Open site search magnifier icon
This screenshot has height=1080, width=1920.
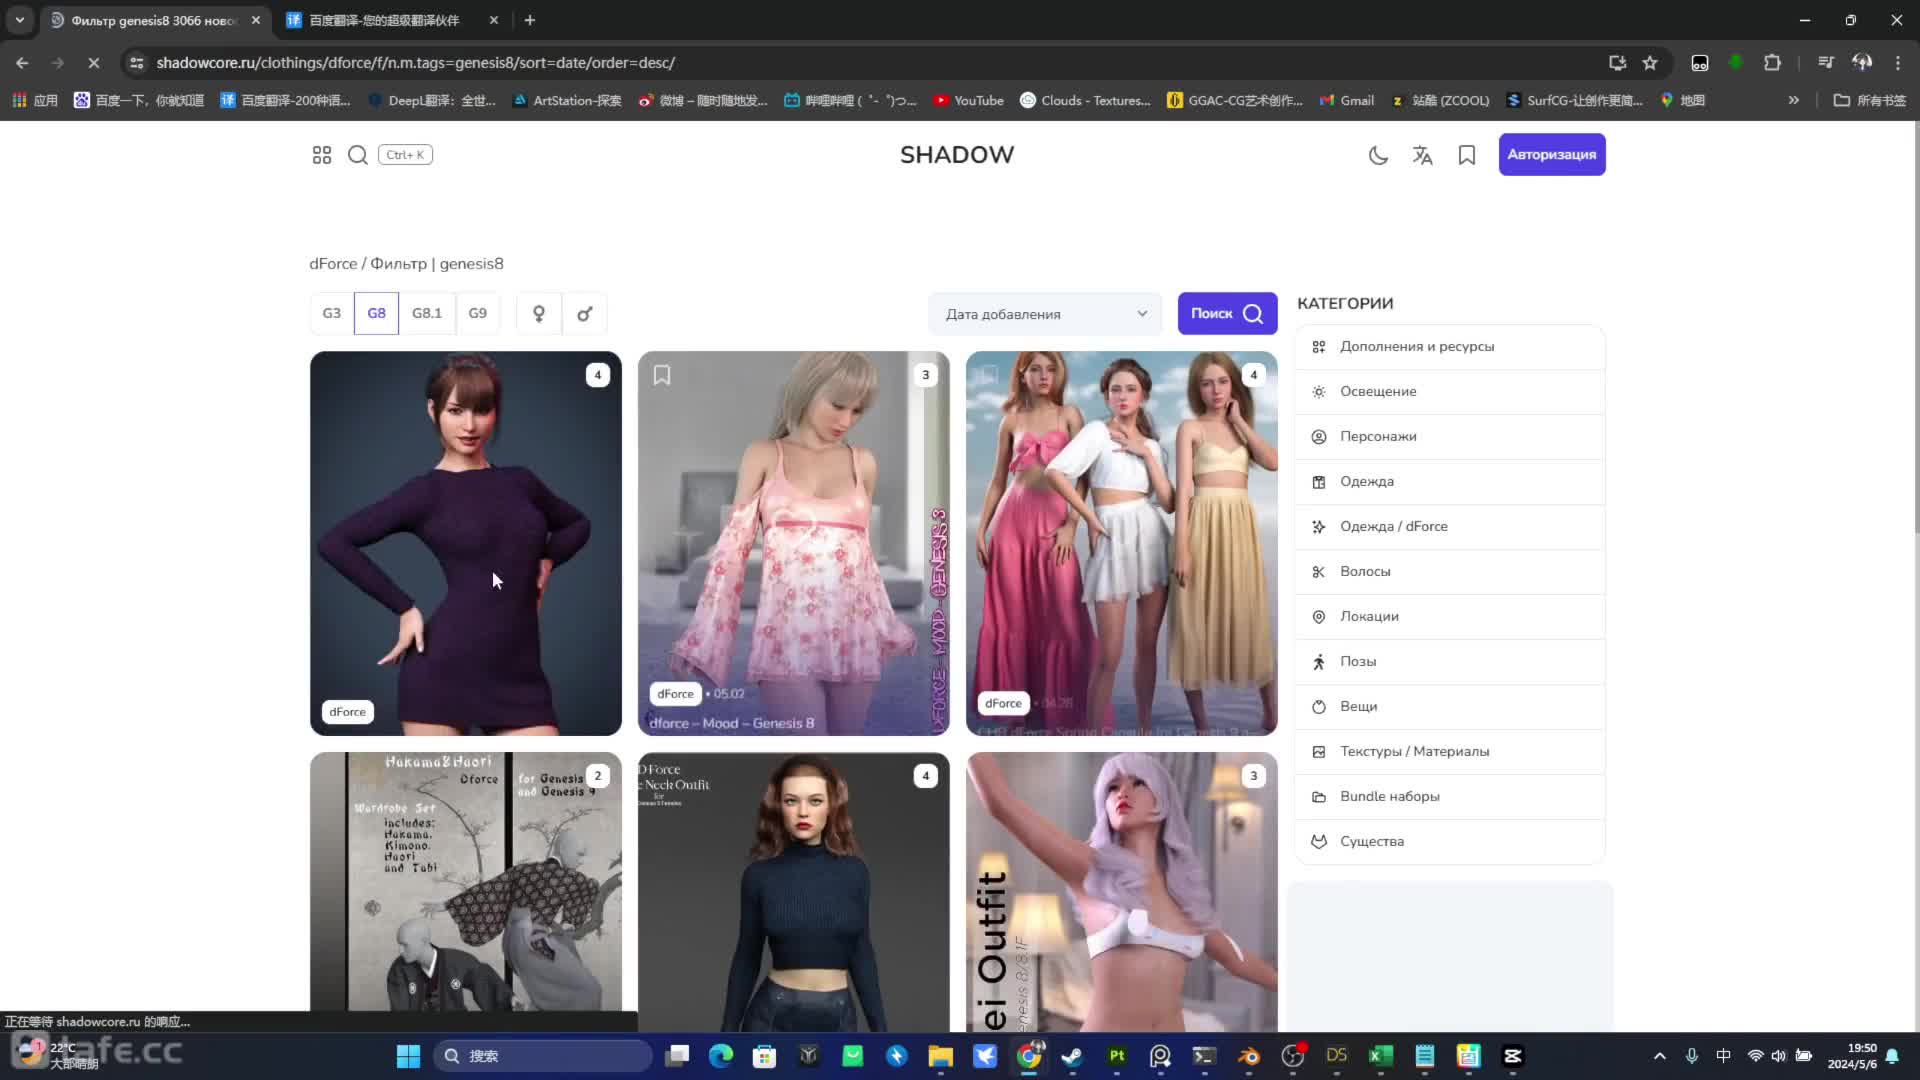(357, 155)
